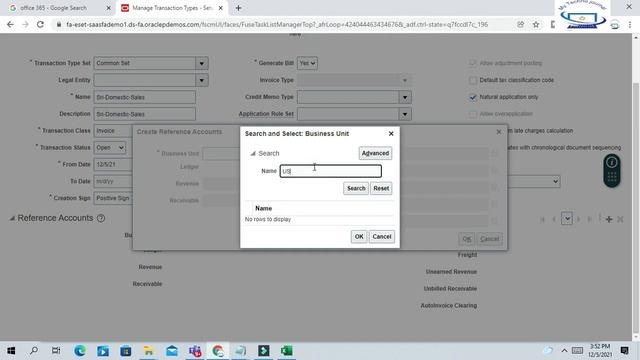The image size is (640, 360).
Task: Go back in browser
Action: 10,24
